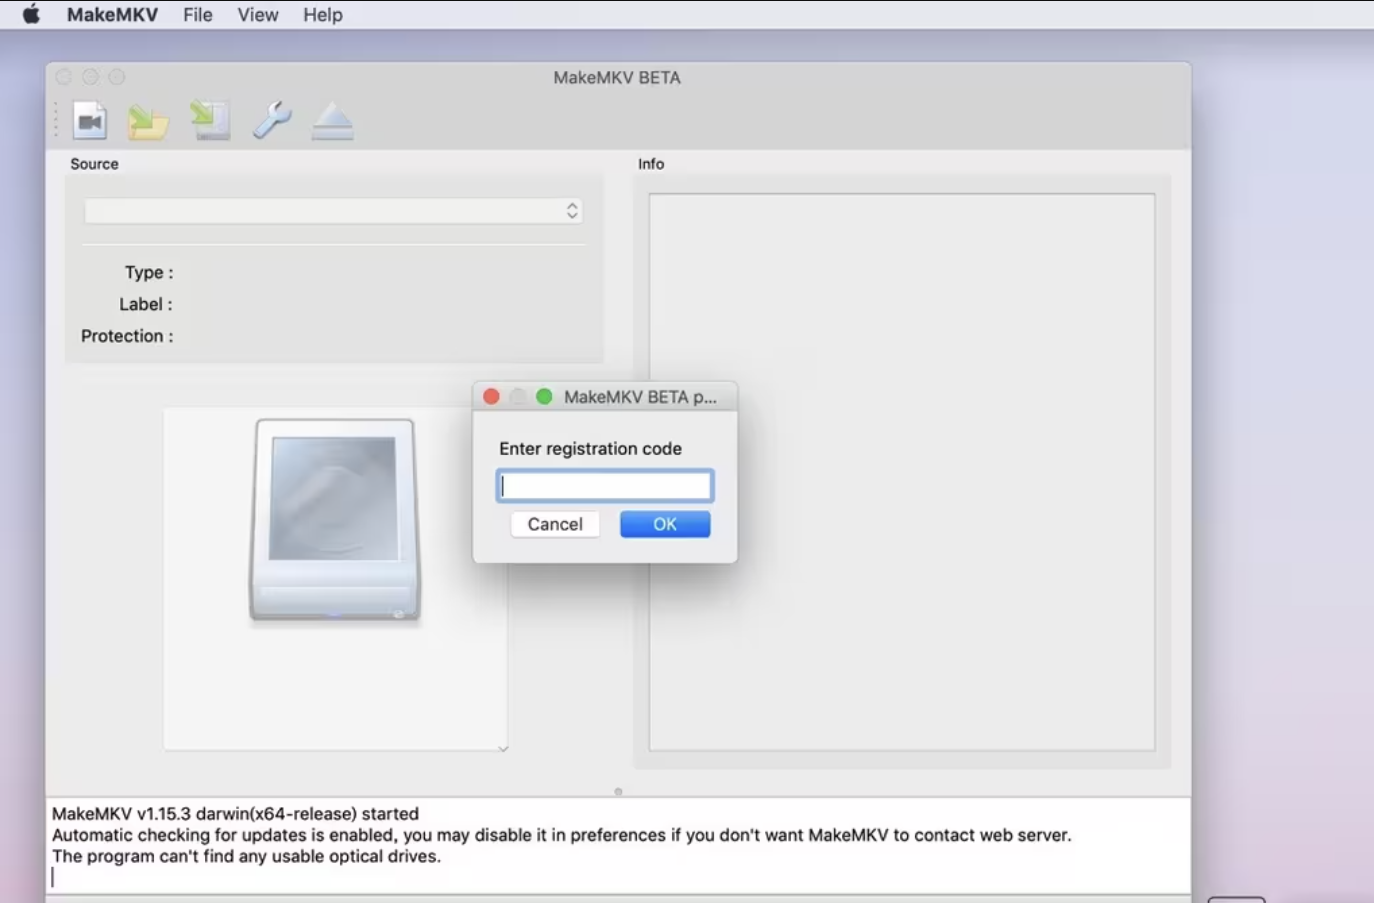
Task: Expand the Source drive dropdown
Action: click(333, 211)
